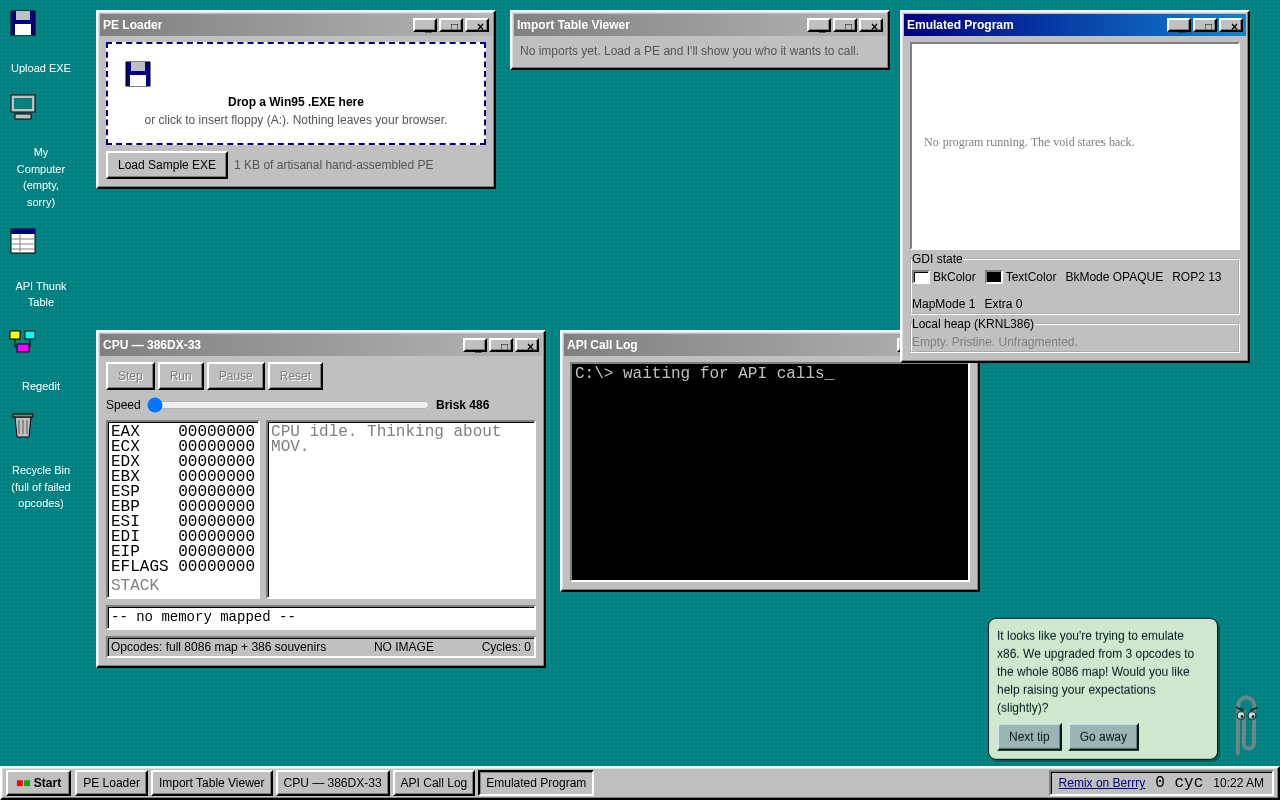Switch to Emulated Program in taskbar
The width and height of the screenshot is (1280, 800).
click(536, 783)
